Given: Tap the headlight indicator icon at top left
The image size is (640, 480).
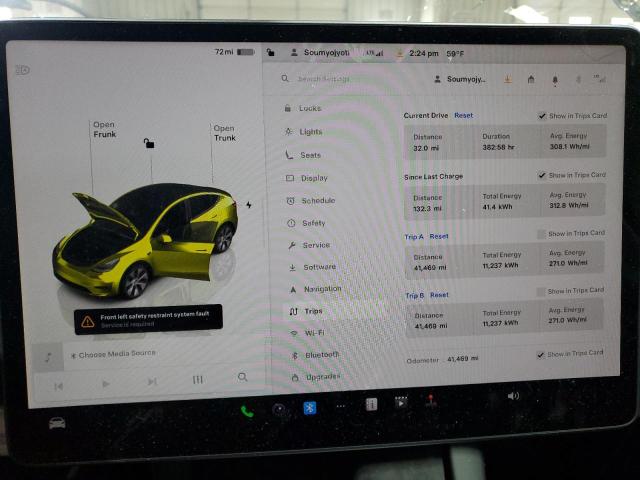Looking at the screenshot, I should 22,70.
